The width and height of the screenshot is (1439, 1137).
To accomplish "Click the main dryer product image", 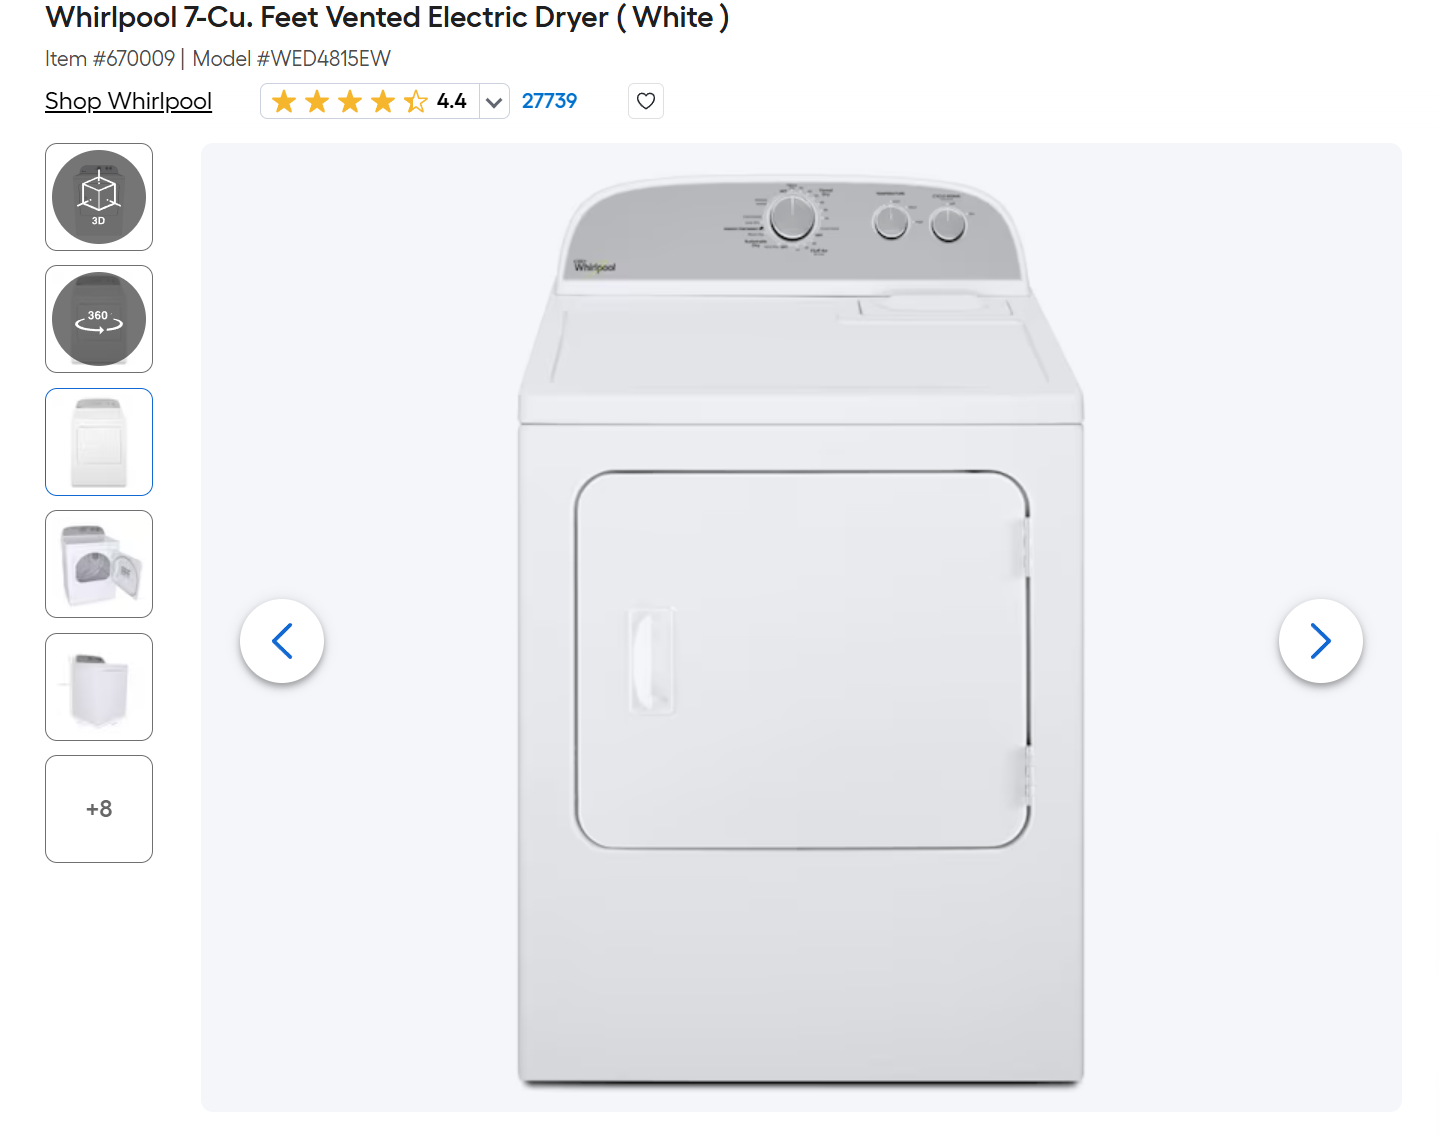I will [801, 628].
